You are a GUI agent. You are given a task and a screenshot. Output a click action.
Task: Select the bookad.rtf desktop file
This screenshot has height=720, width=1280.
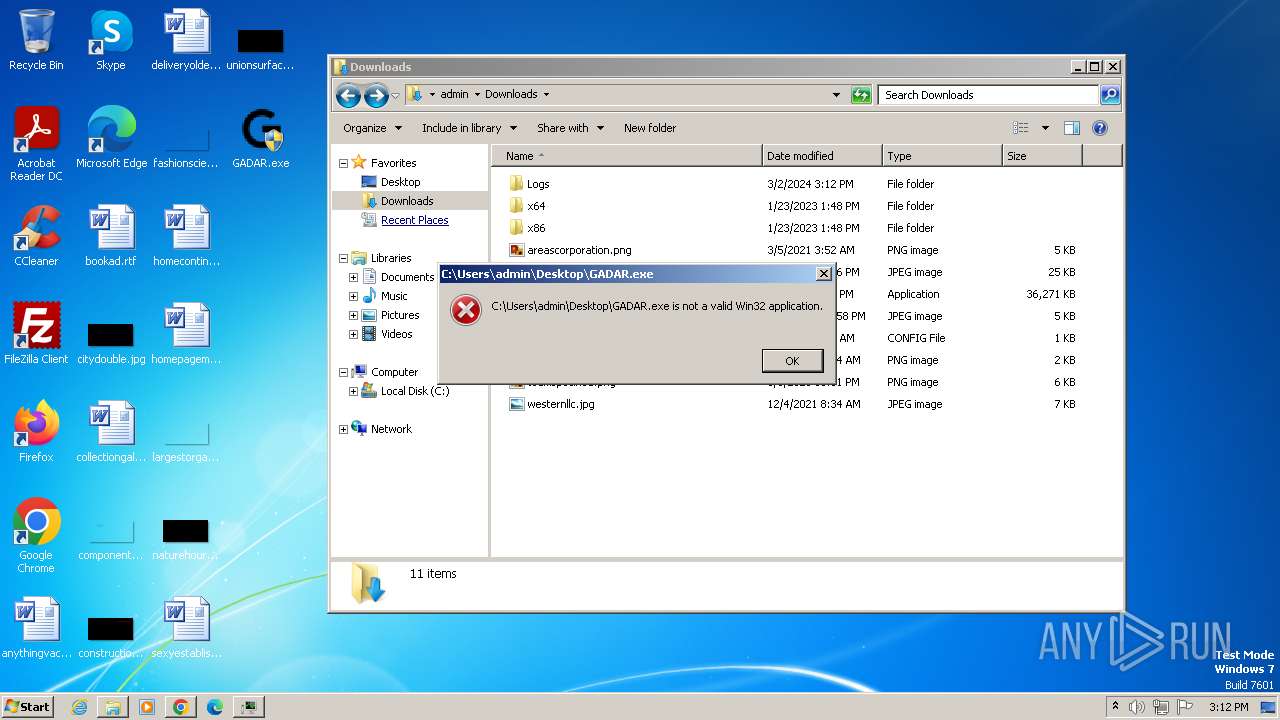(x=111, y=236)
